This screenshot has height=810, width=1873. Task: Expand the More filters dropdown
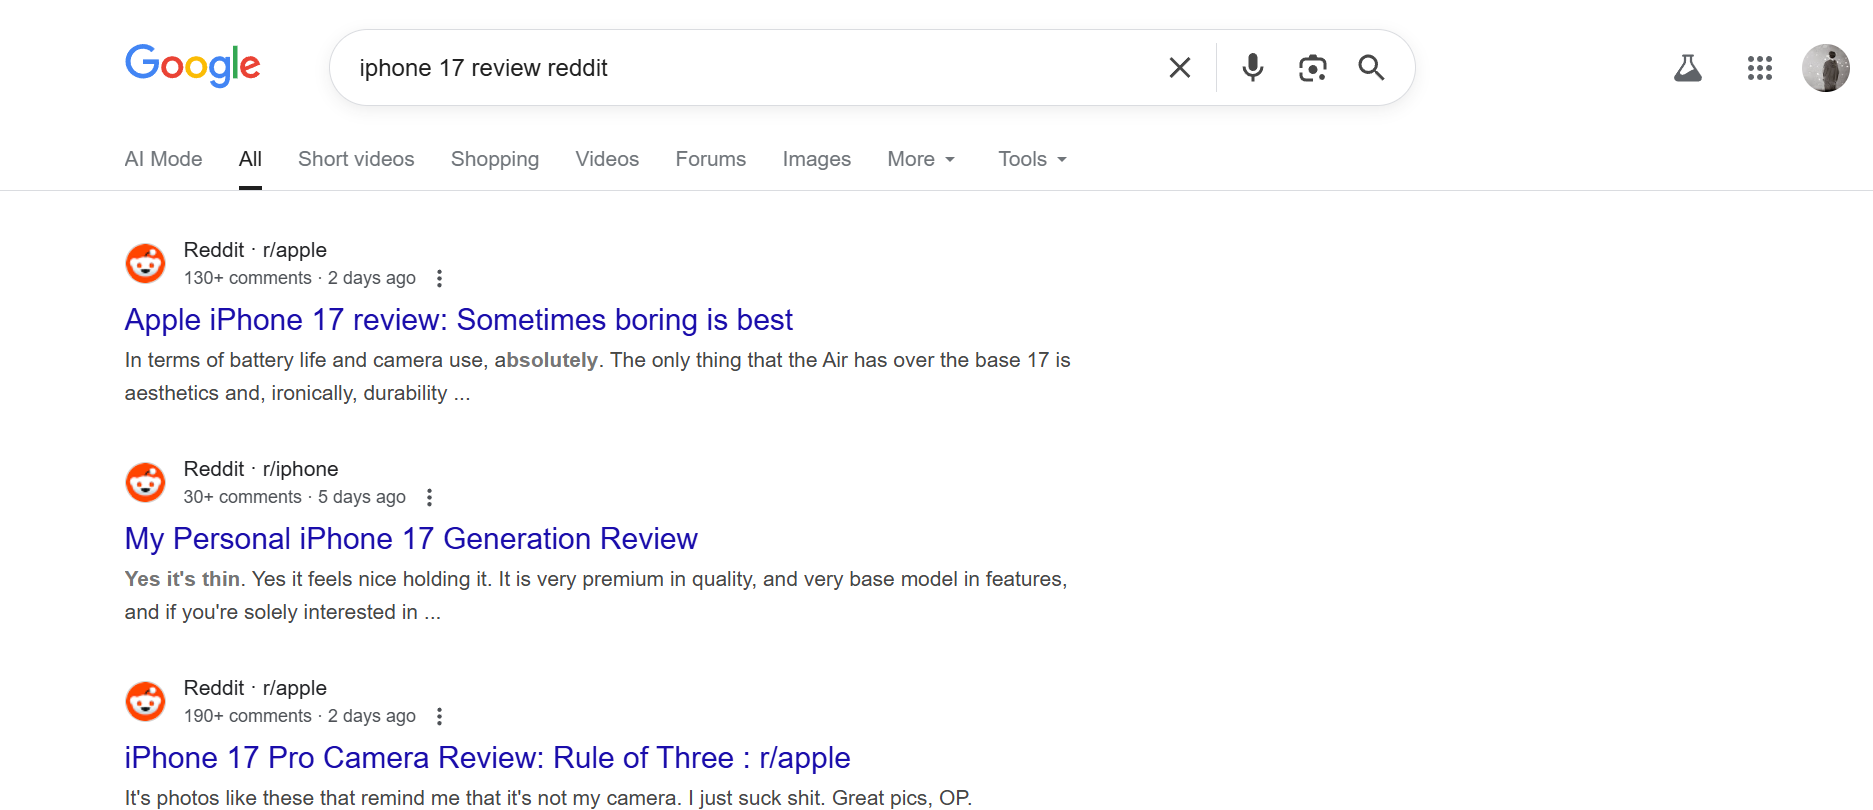coord(920,159)
